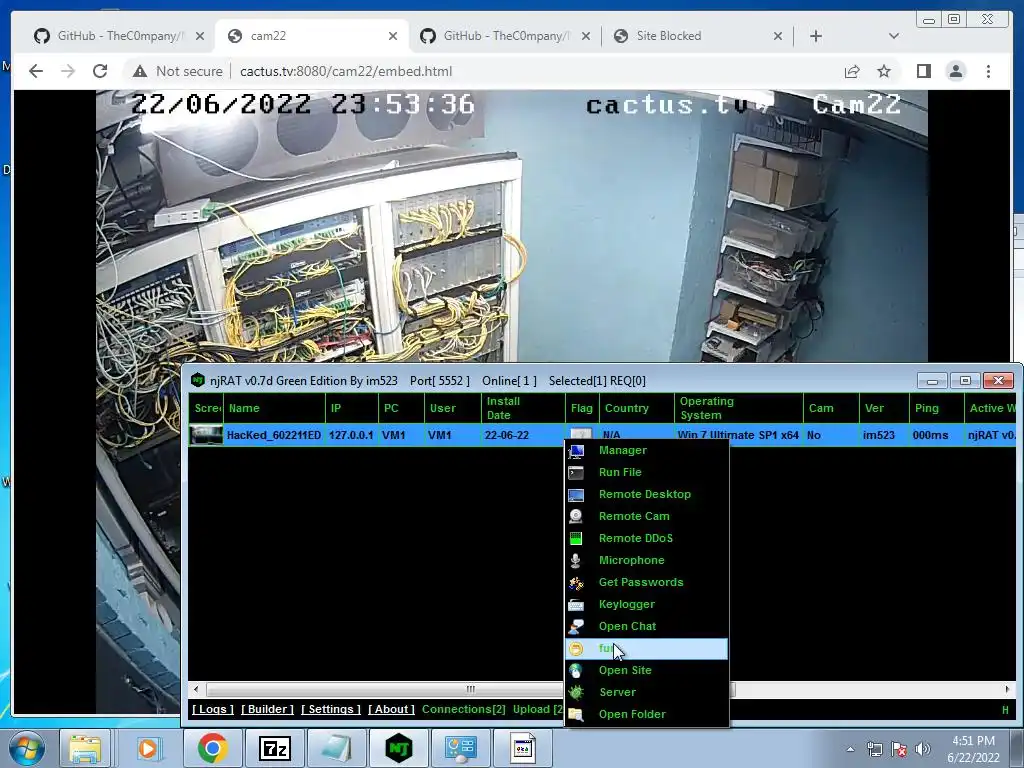Click the Action Center flag tray icon

899,749
